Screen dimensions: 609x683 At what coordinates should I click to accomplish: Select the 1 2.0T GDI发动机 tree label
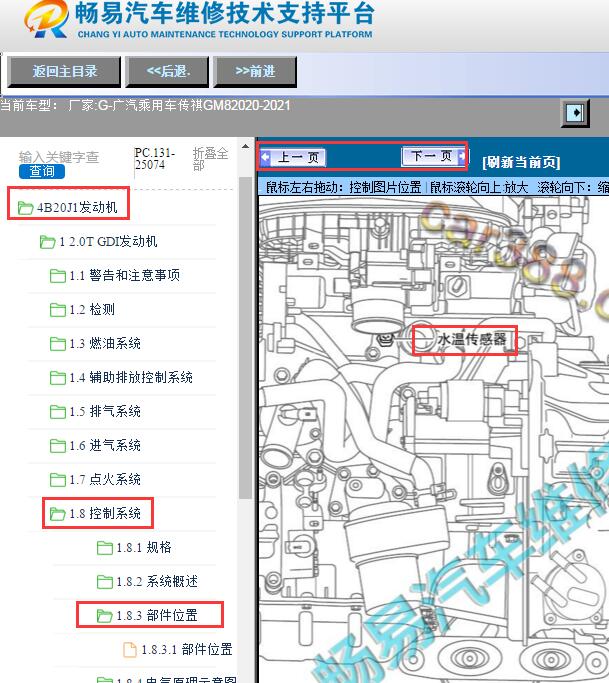108,241
